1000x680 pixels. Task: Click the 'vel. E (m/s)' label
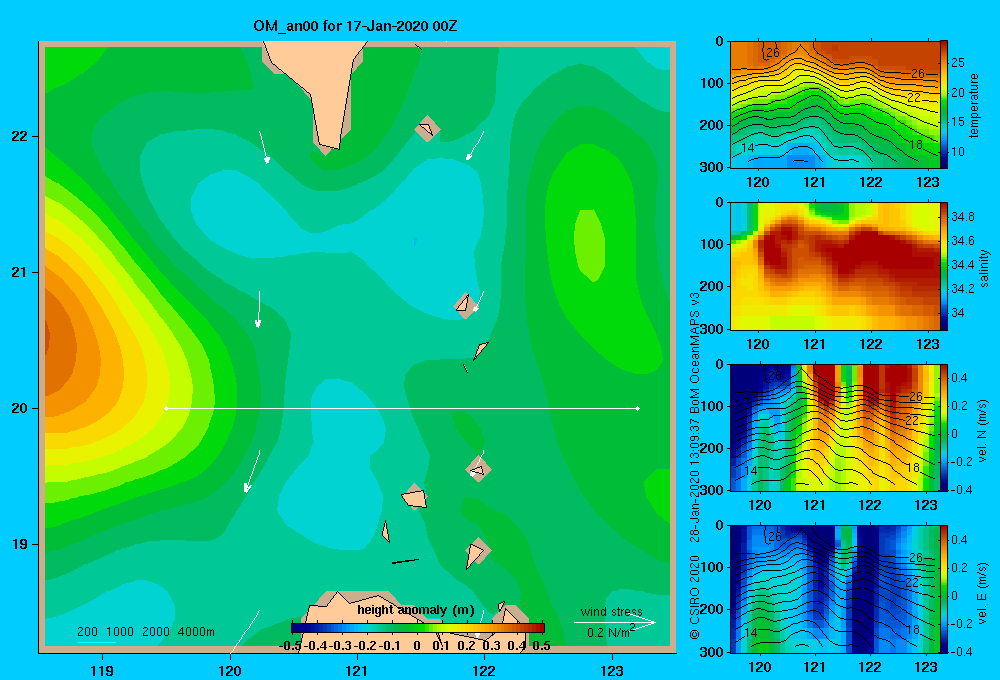(983, 592)
